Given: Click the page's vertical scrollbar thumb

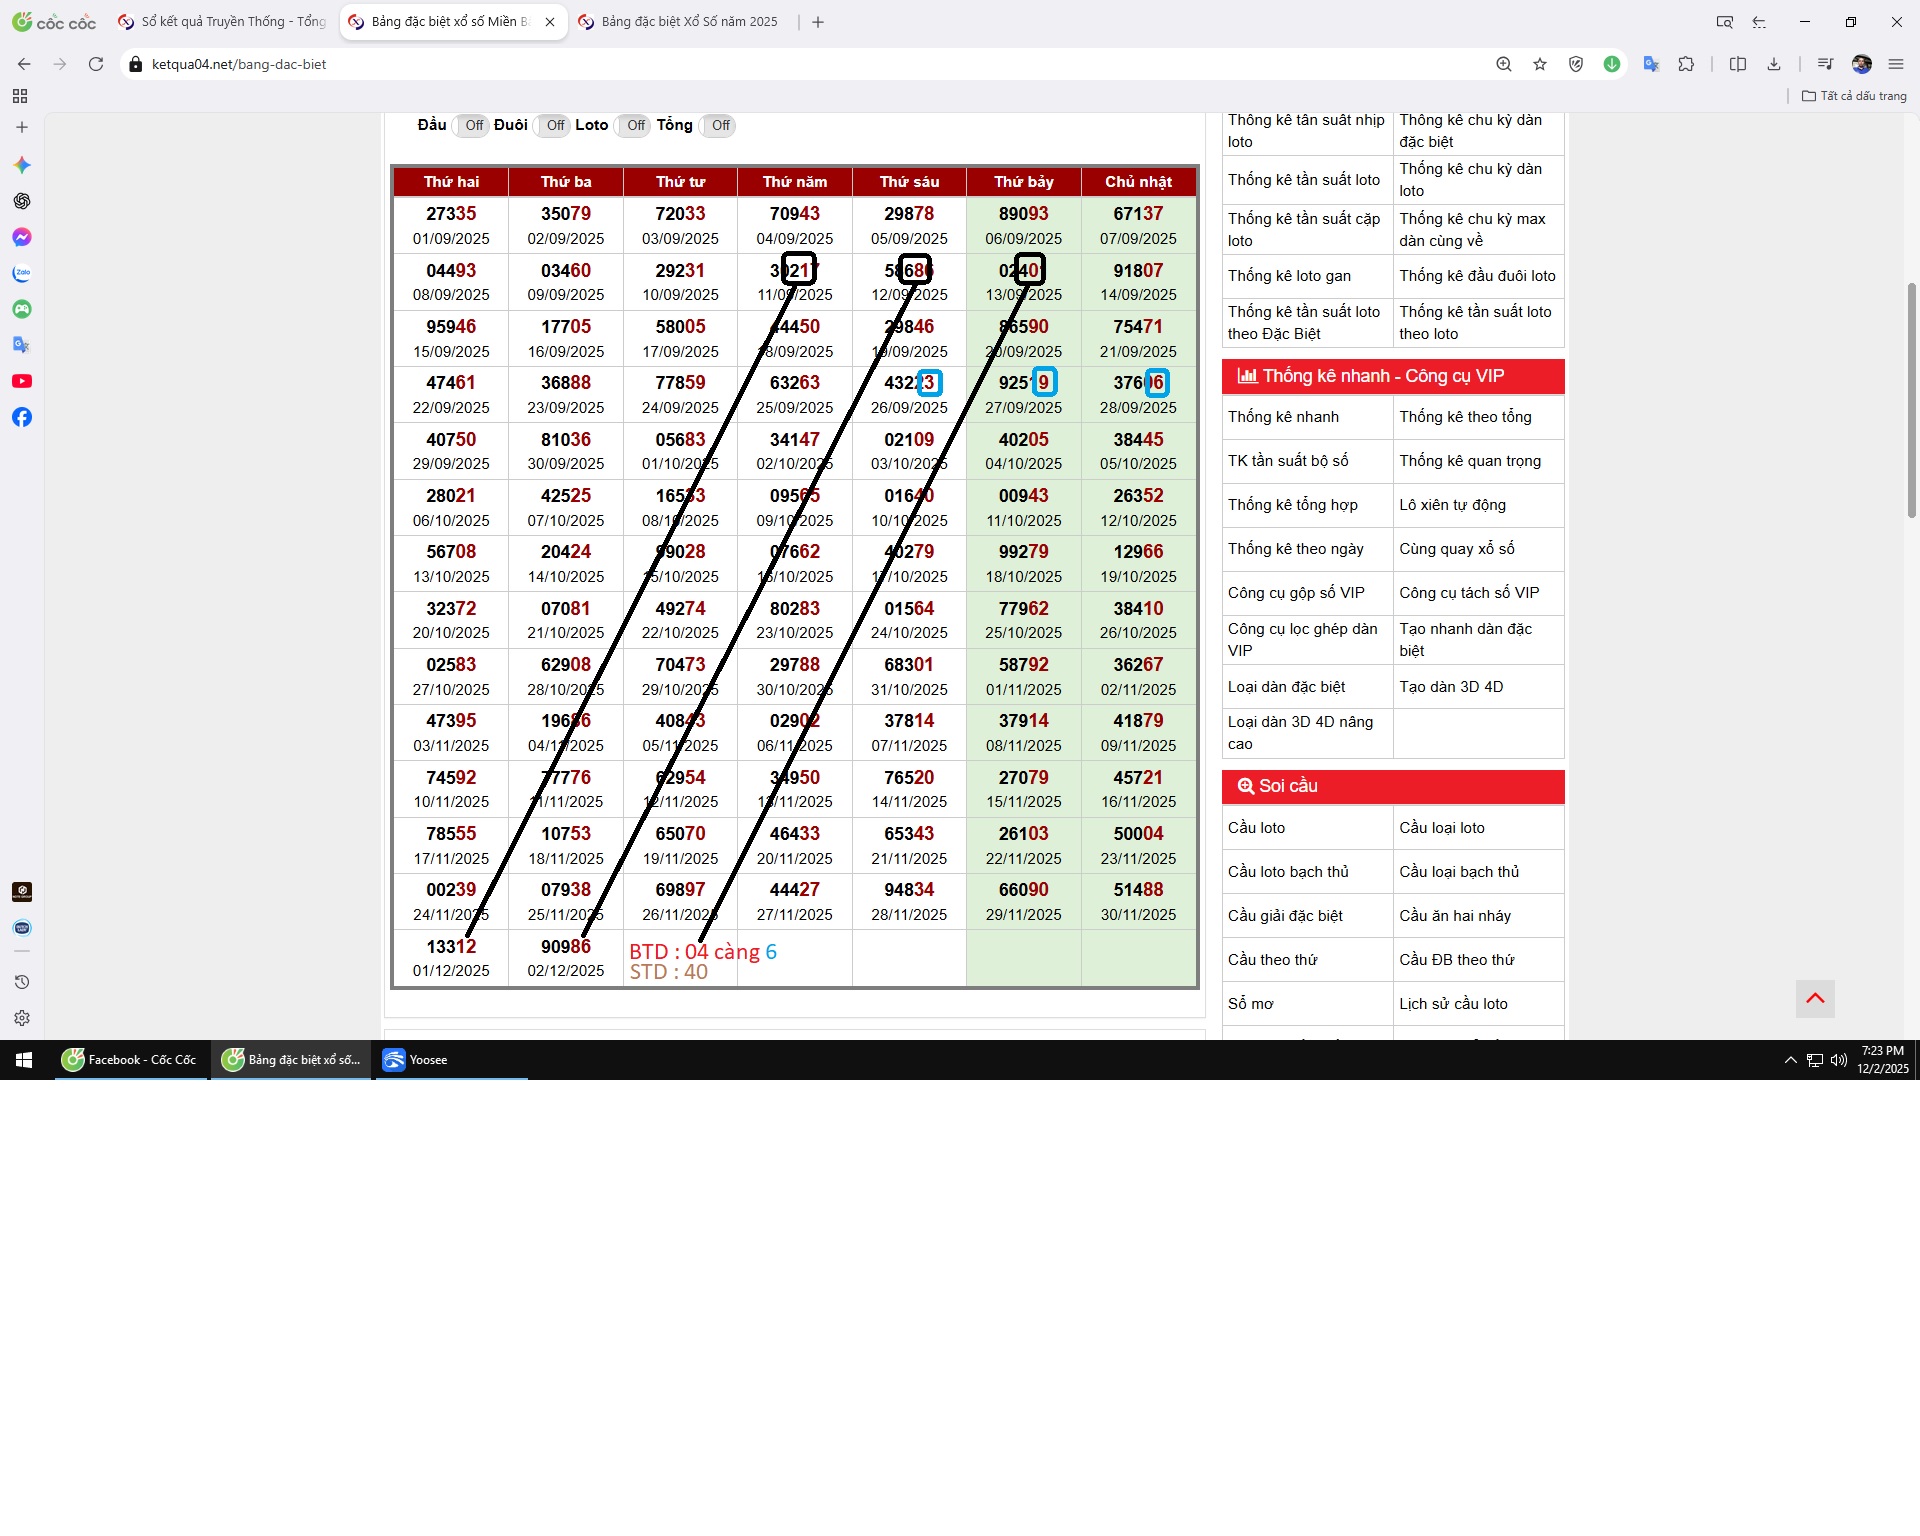Looking at the screenshot, I should [x=1912, y=400].
